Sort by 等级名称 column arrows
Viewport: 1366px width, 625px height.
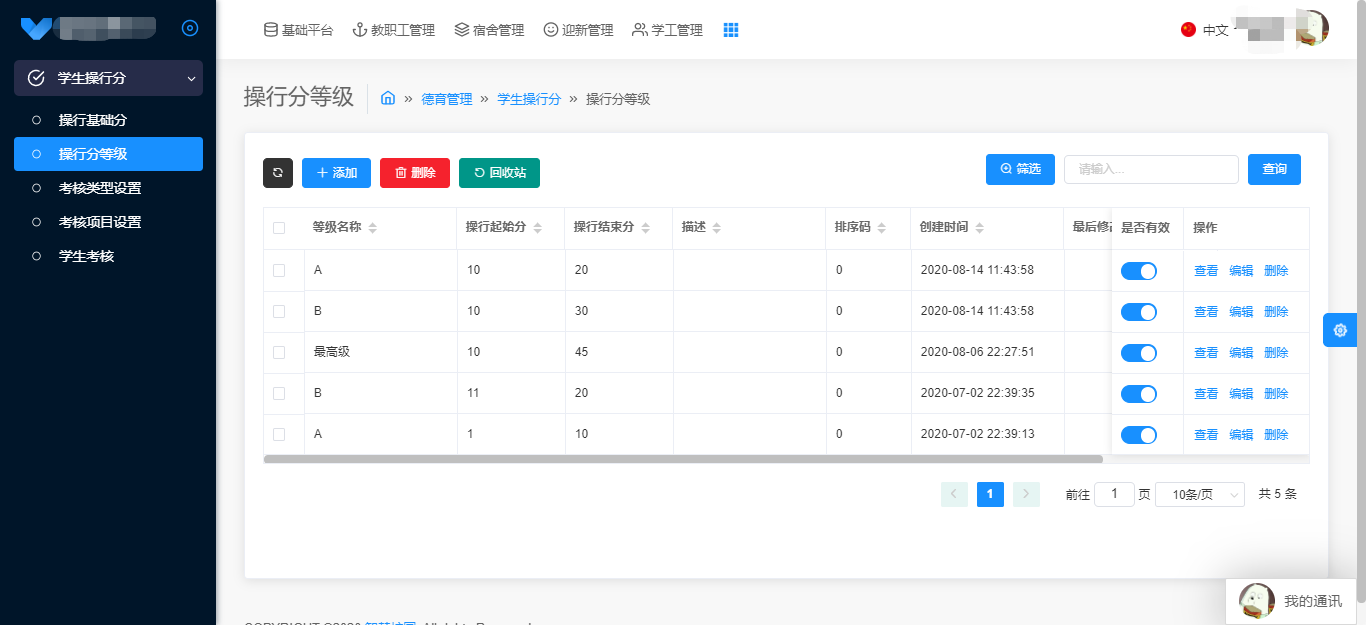373,228
